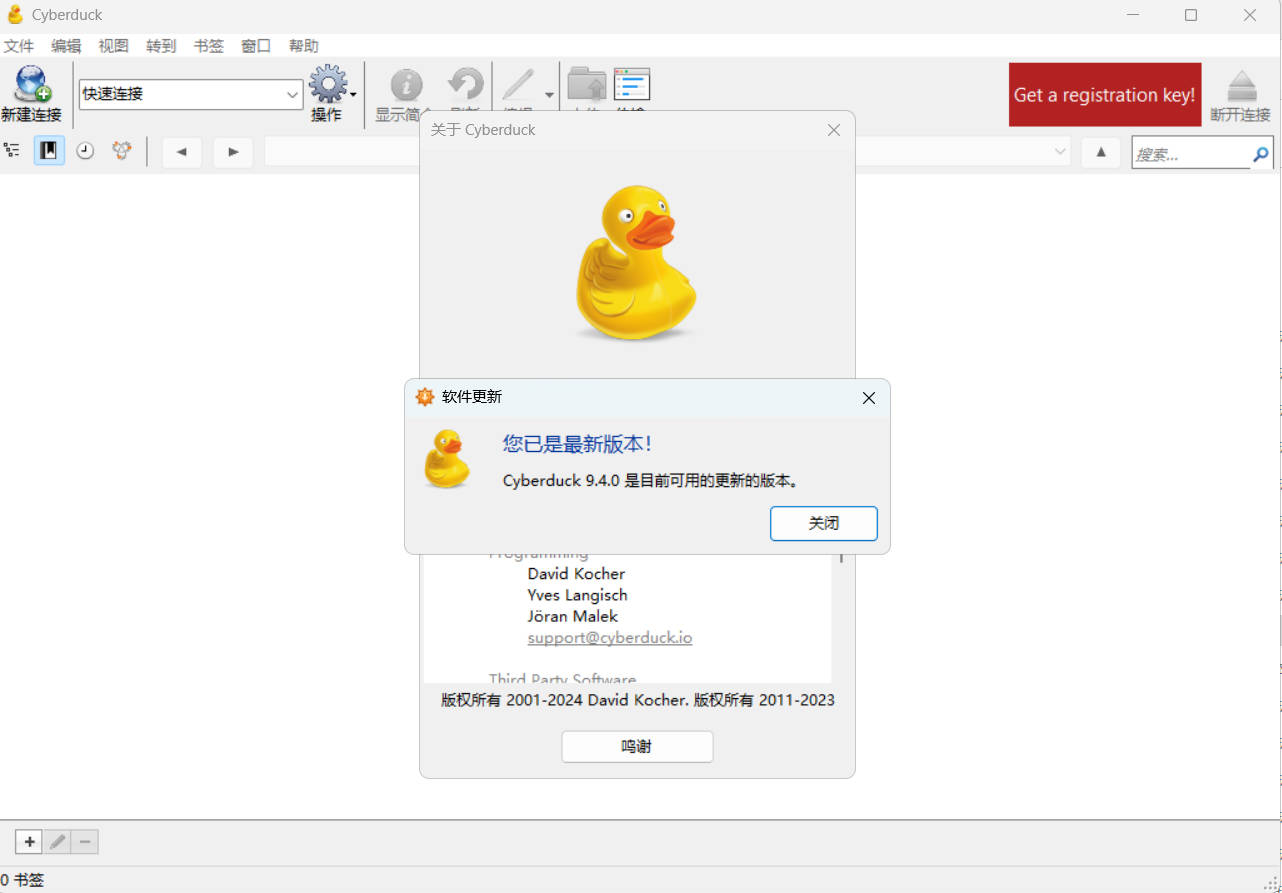Show the history view in the sidebar
This screenshot has height=893, width=1282.
tap(85, 150)
